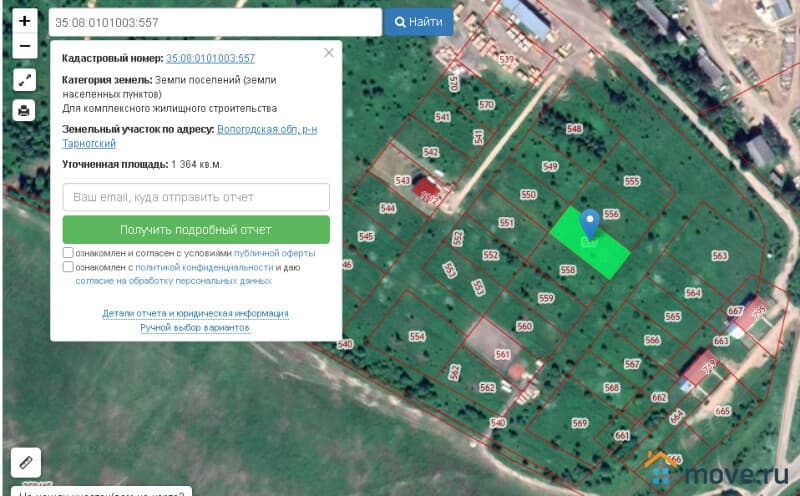Select parcel 662 on the map

(659, 398)
